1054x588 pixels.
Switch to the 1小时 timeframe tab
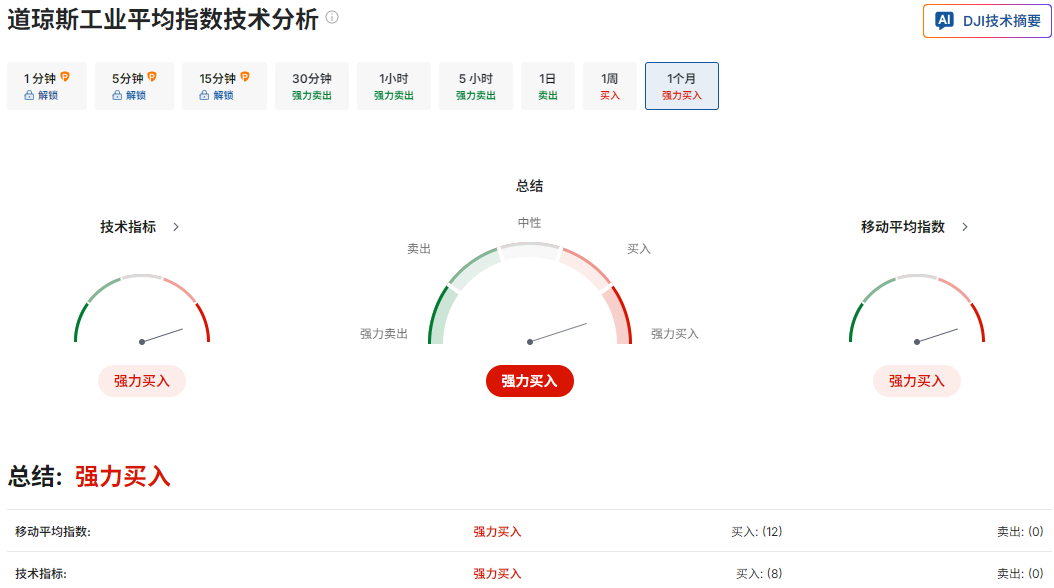pyautogui.click(x=394, y=86)
